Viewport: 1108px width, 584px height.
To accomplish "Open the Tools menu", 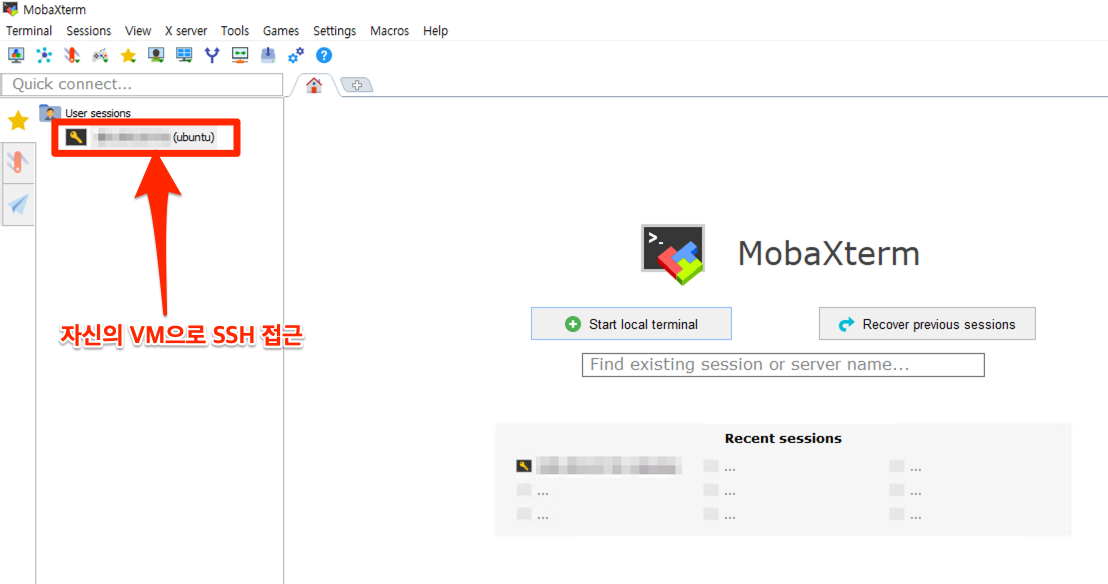I will click(235, 31).
